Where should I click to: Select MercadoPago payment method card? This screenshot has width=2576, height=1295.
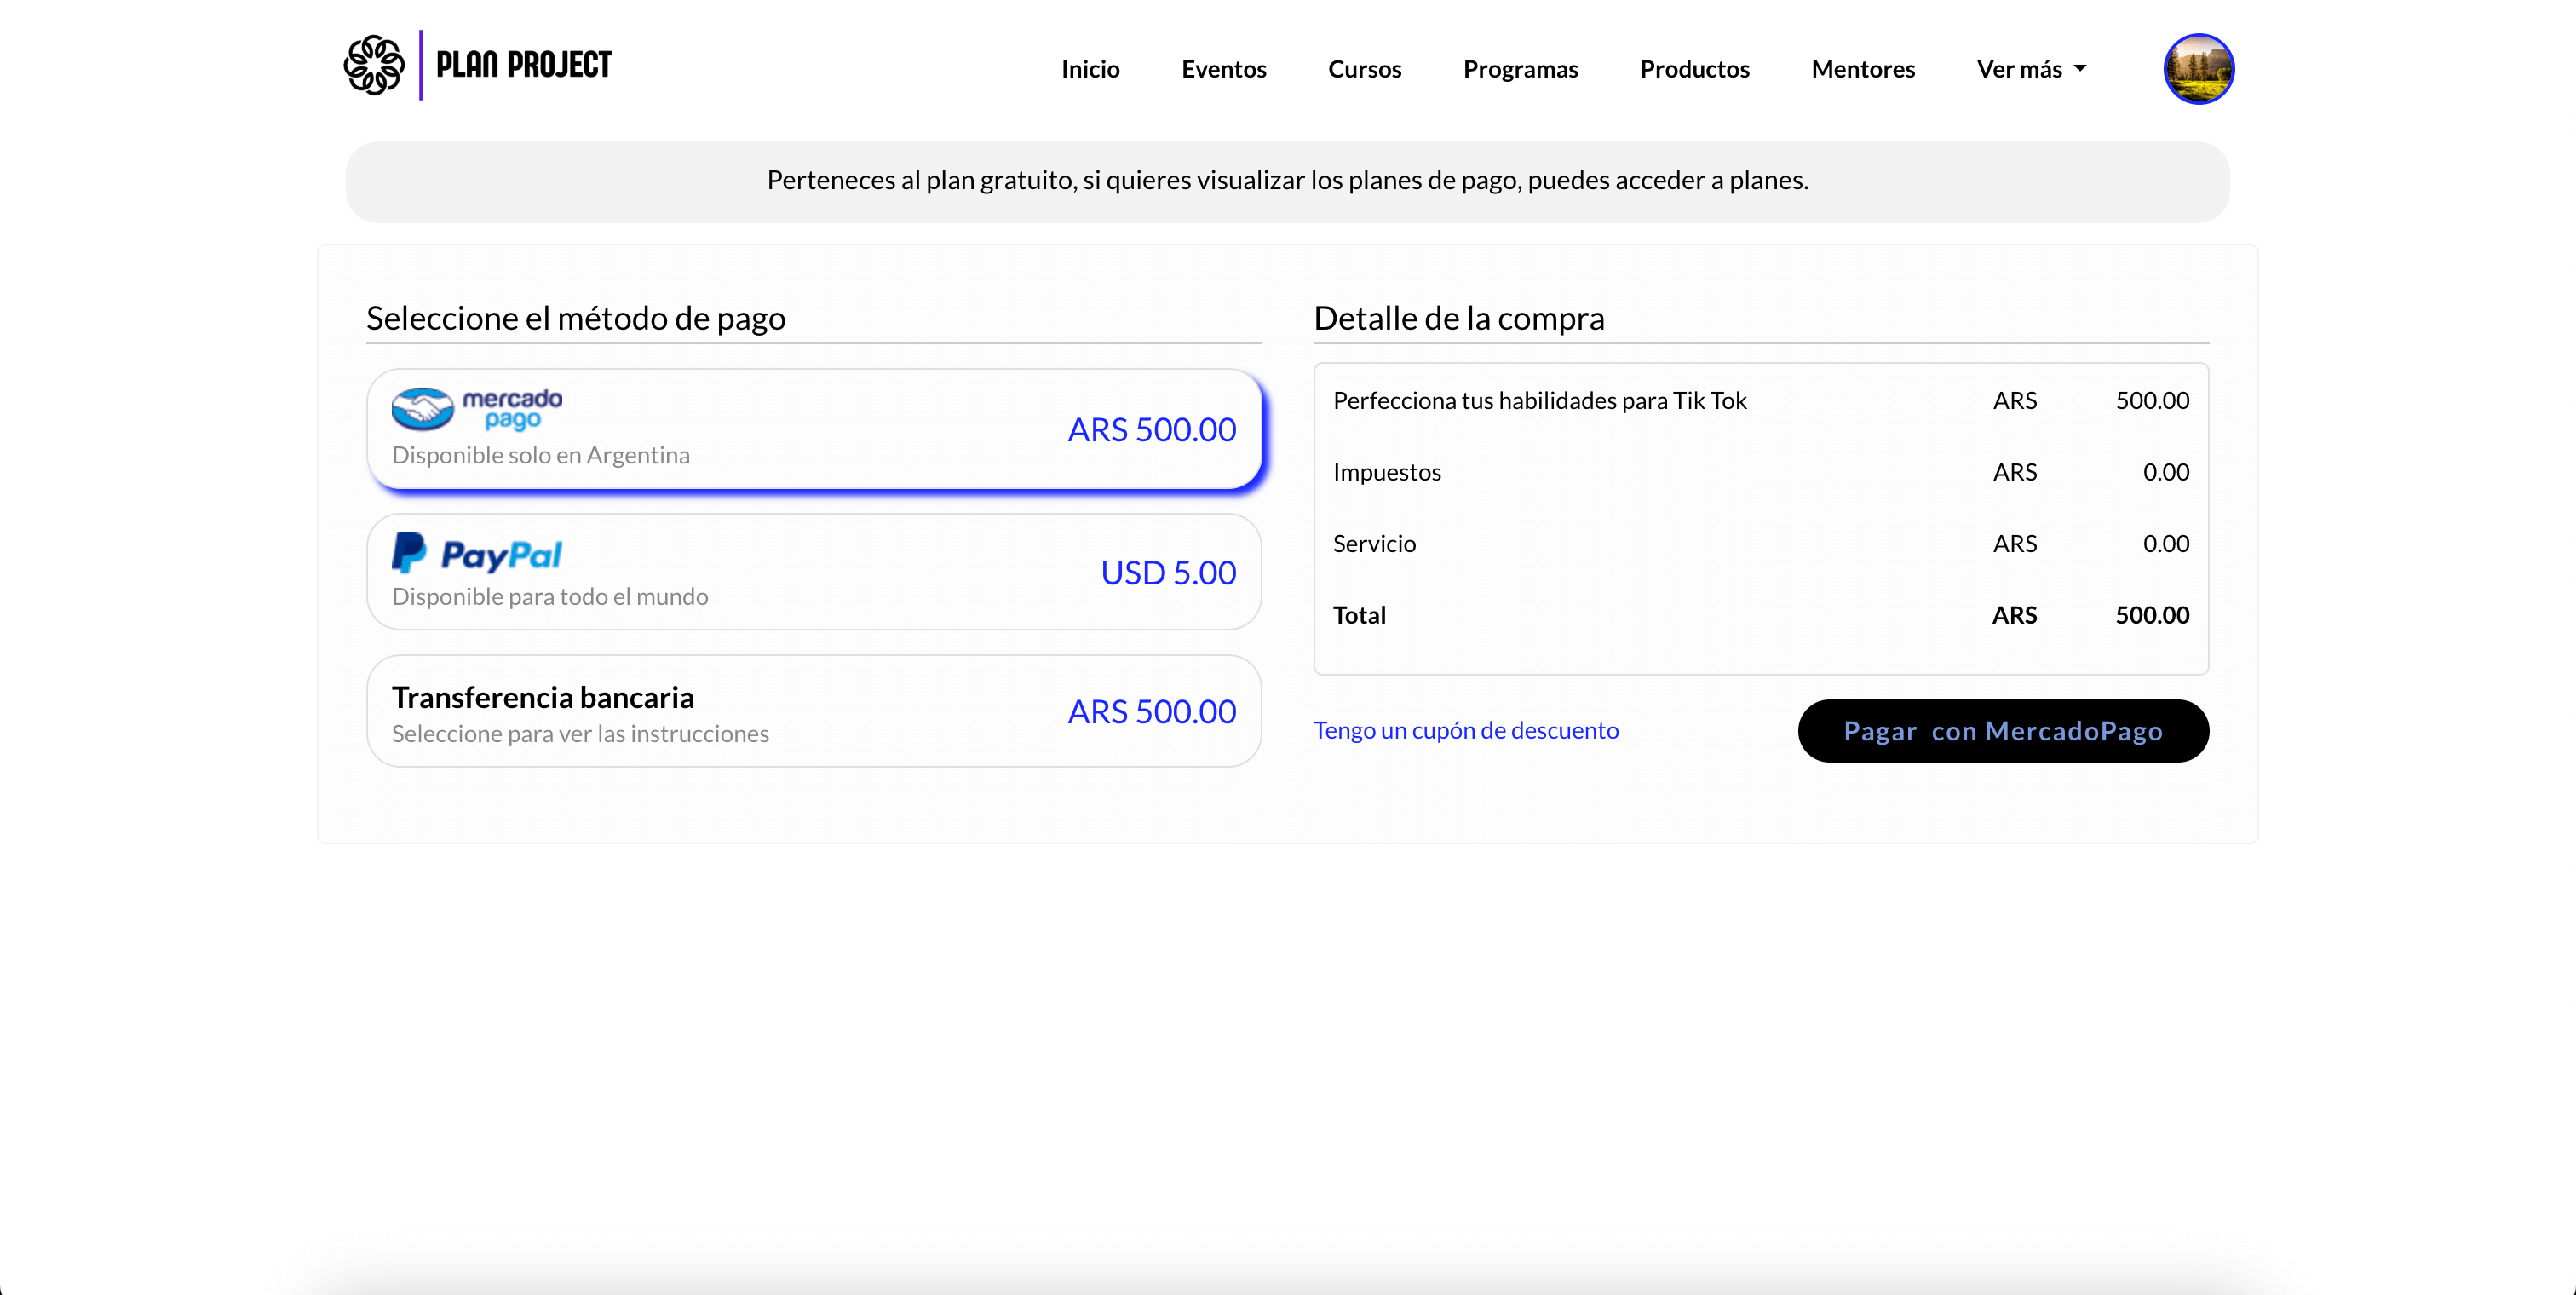[x=813, y=430]
